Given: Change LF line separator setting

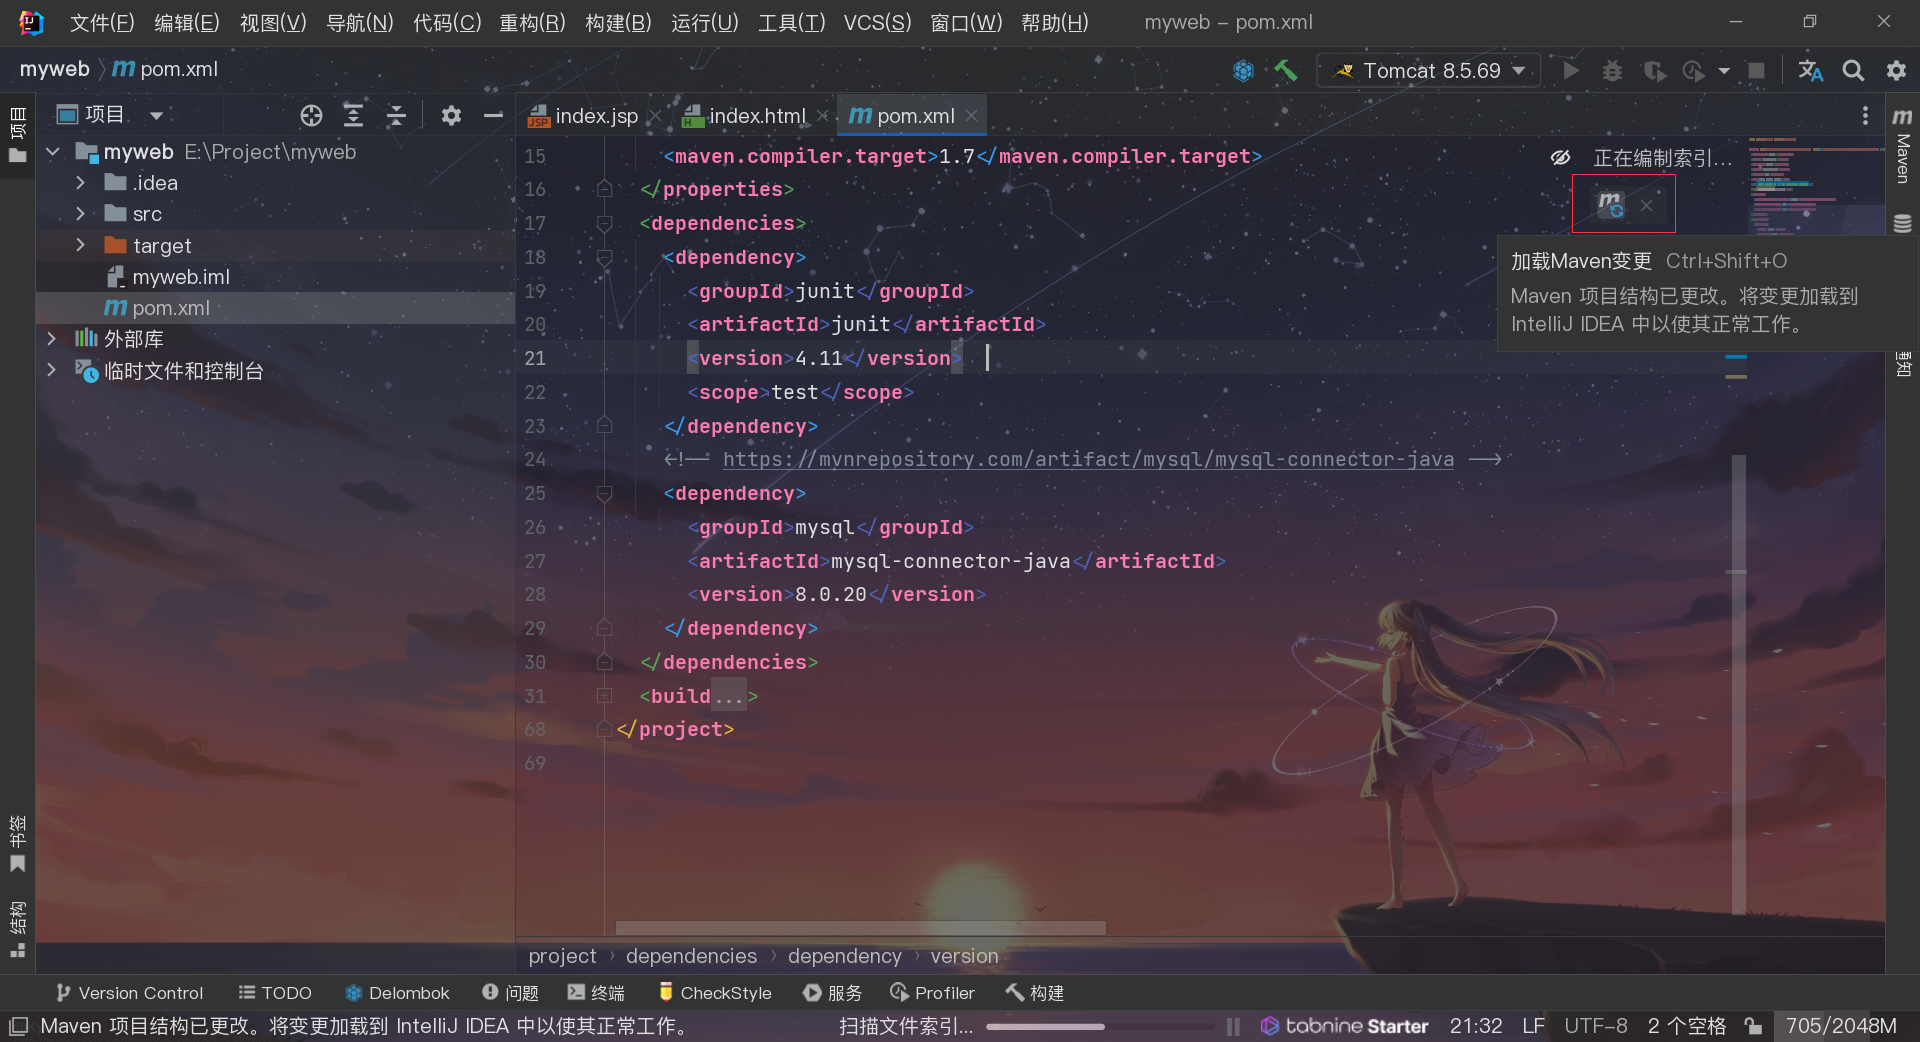Looking at the screenshot, I should click(x=1533, y=1026).
